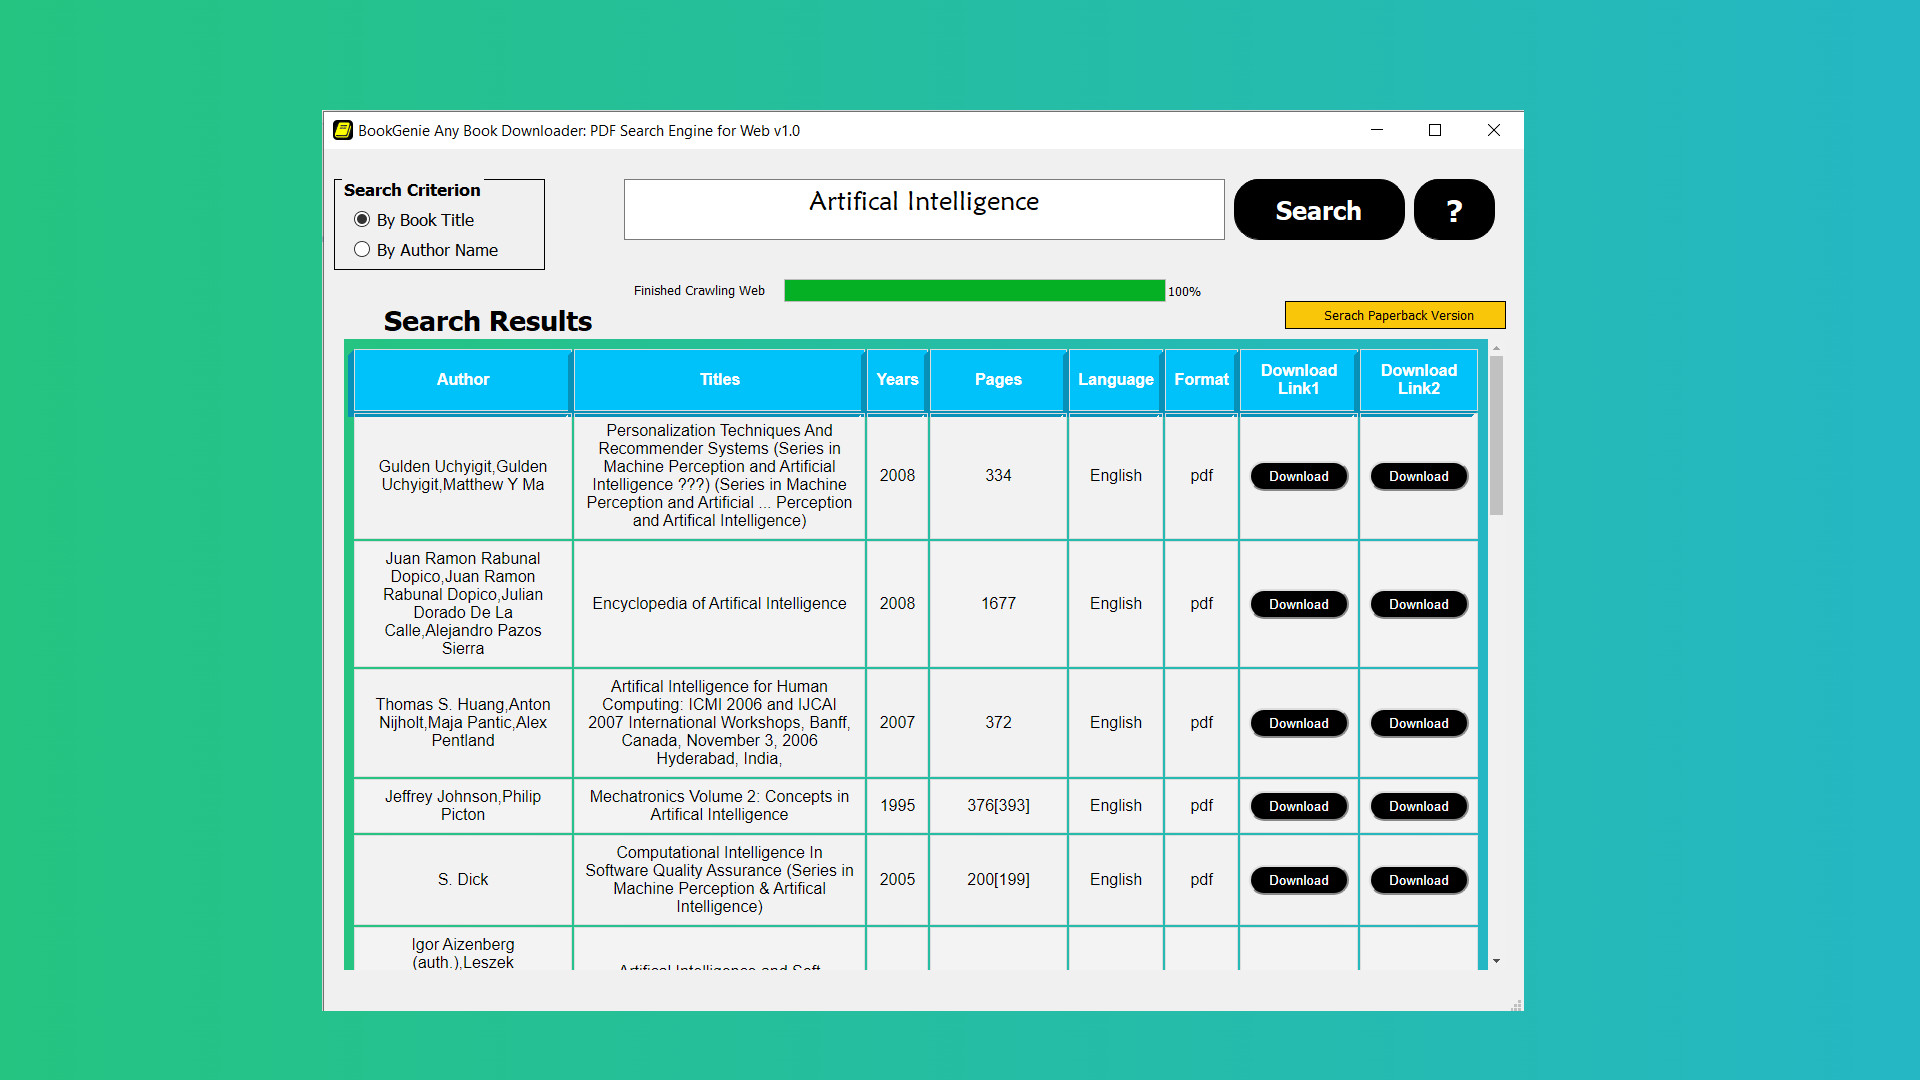
Task: Click the black Search button
Action: click(x=1319, y=210)
